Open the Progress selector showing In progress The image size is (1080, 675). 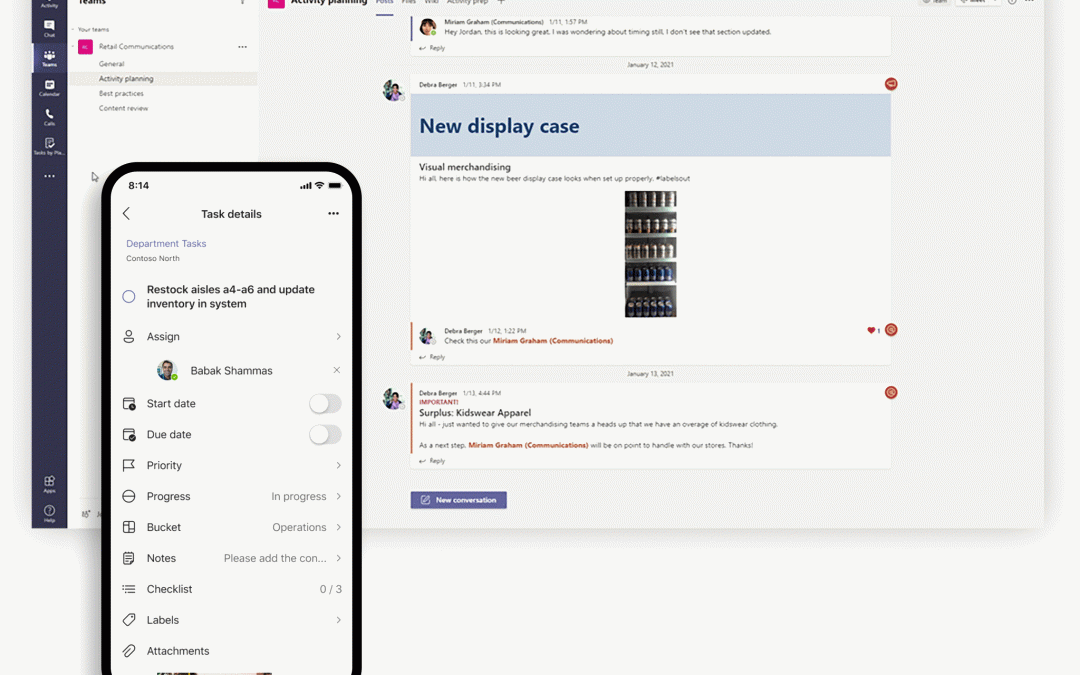coord(232,497)
